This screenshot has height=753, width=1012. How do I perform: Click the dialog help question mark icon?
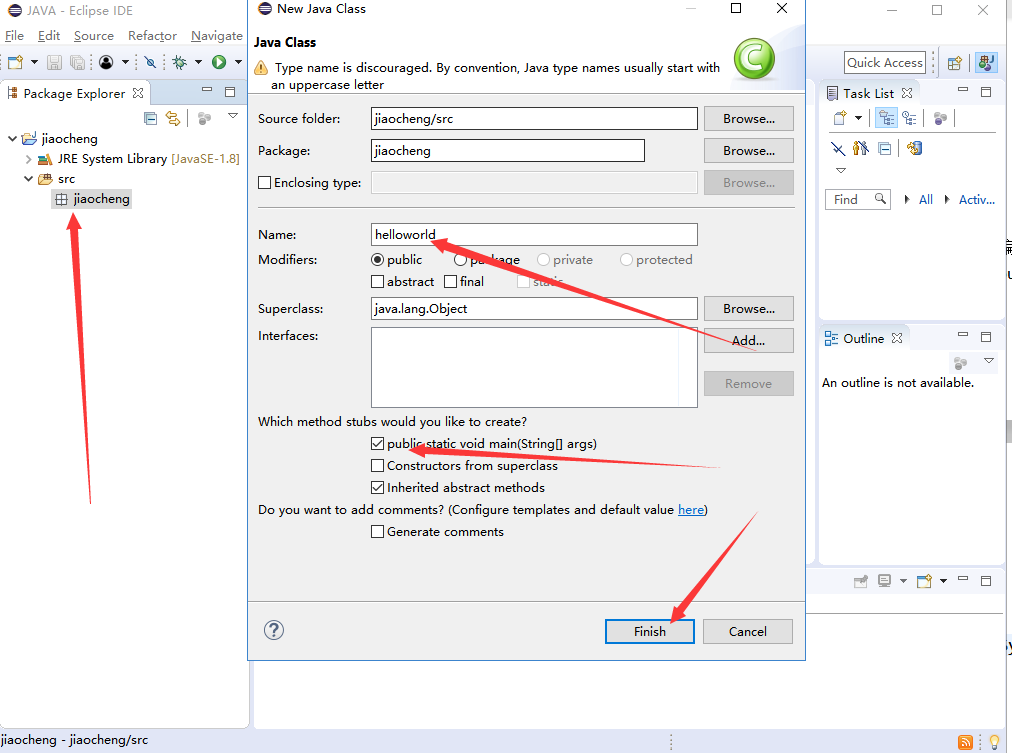coord(274,630)
